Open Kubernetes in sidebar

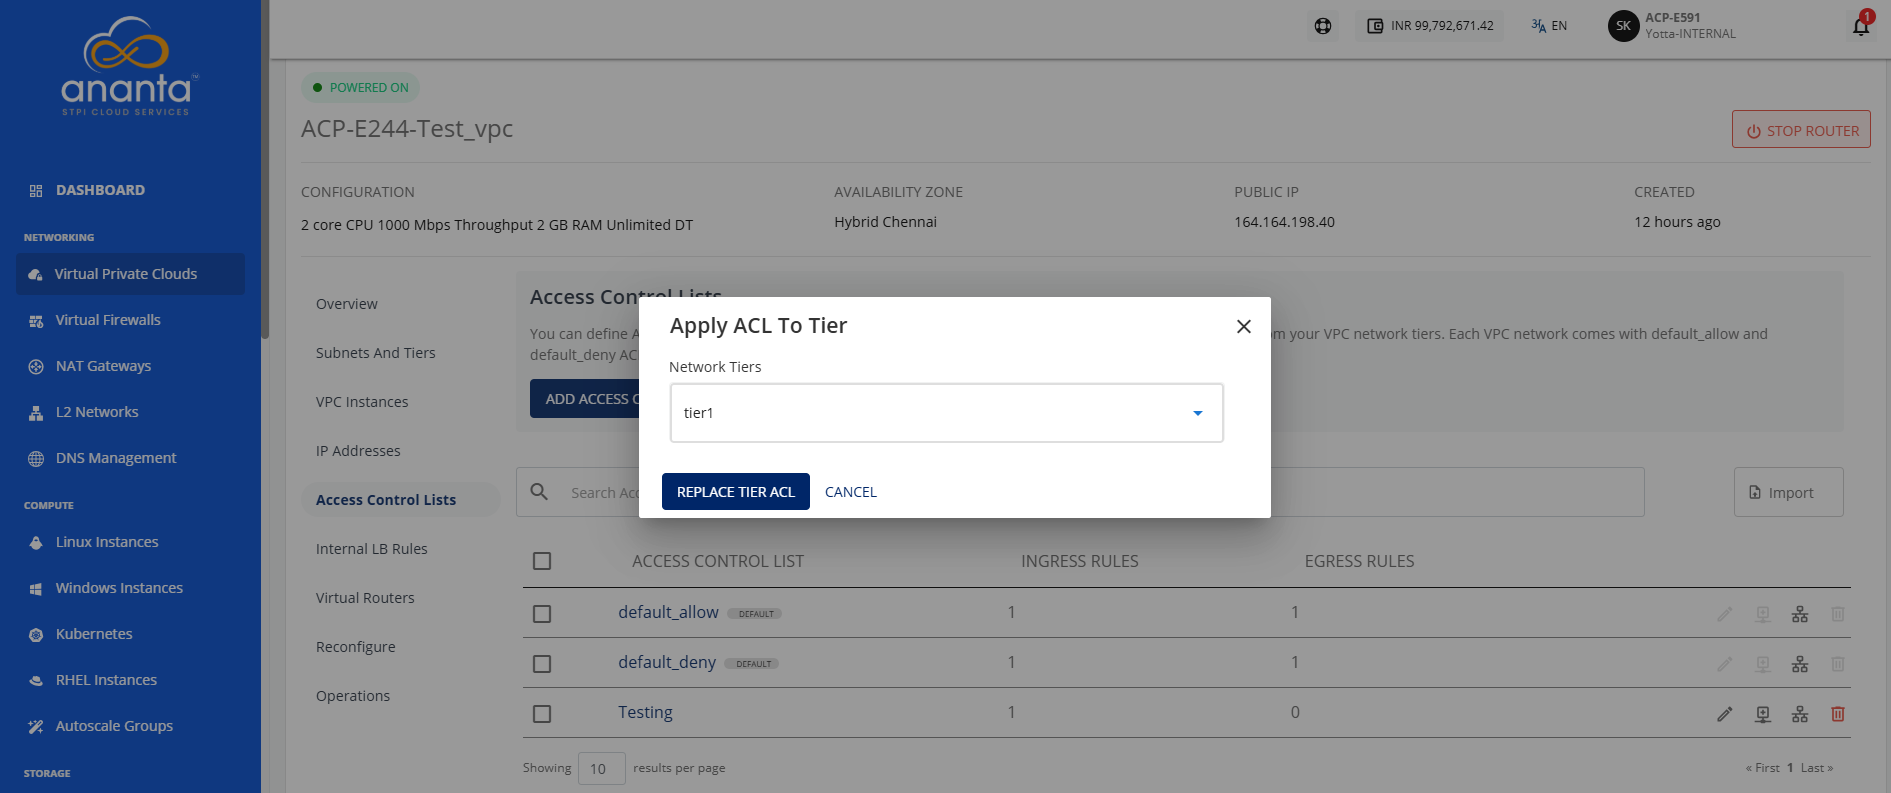[x=94, y=634]
